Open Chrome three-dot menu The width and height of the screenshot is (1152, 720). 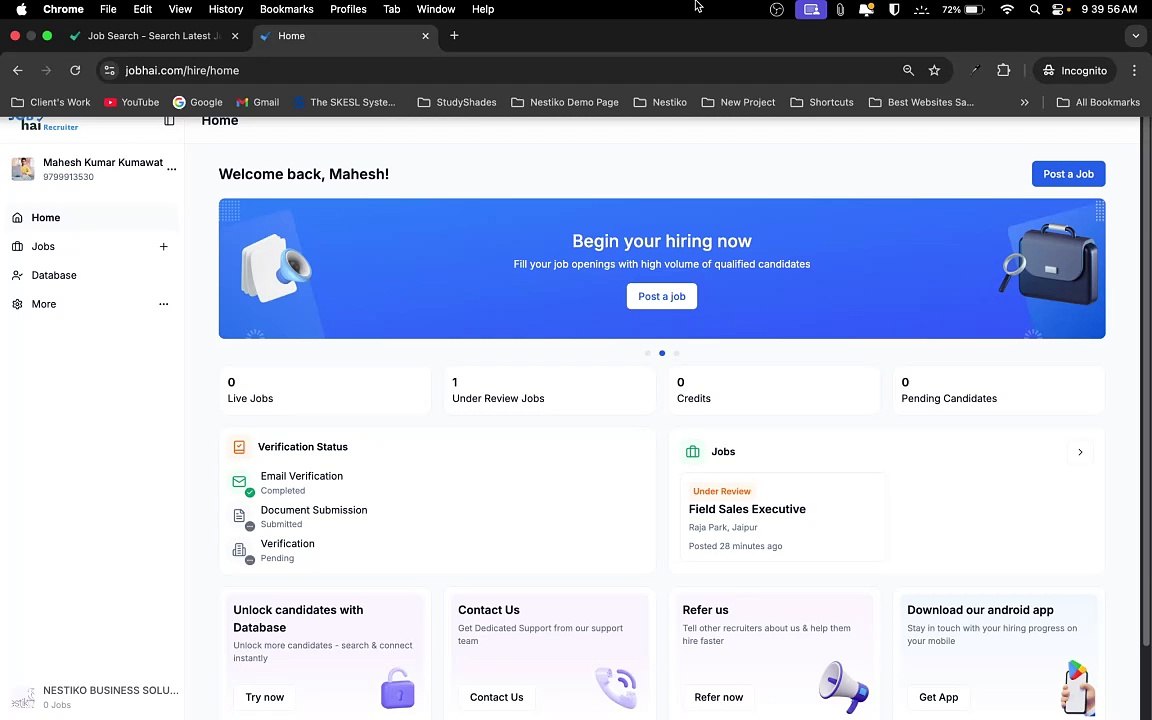(1134, 71)
